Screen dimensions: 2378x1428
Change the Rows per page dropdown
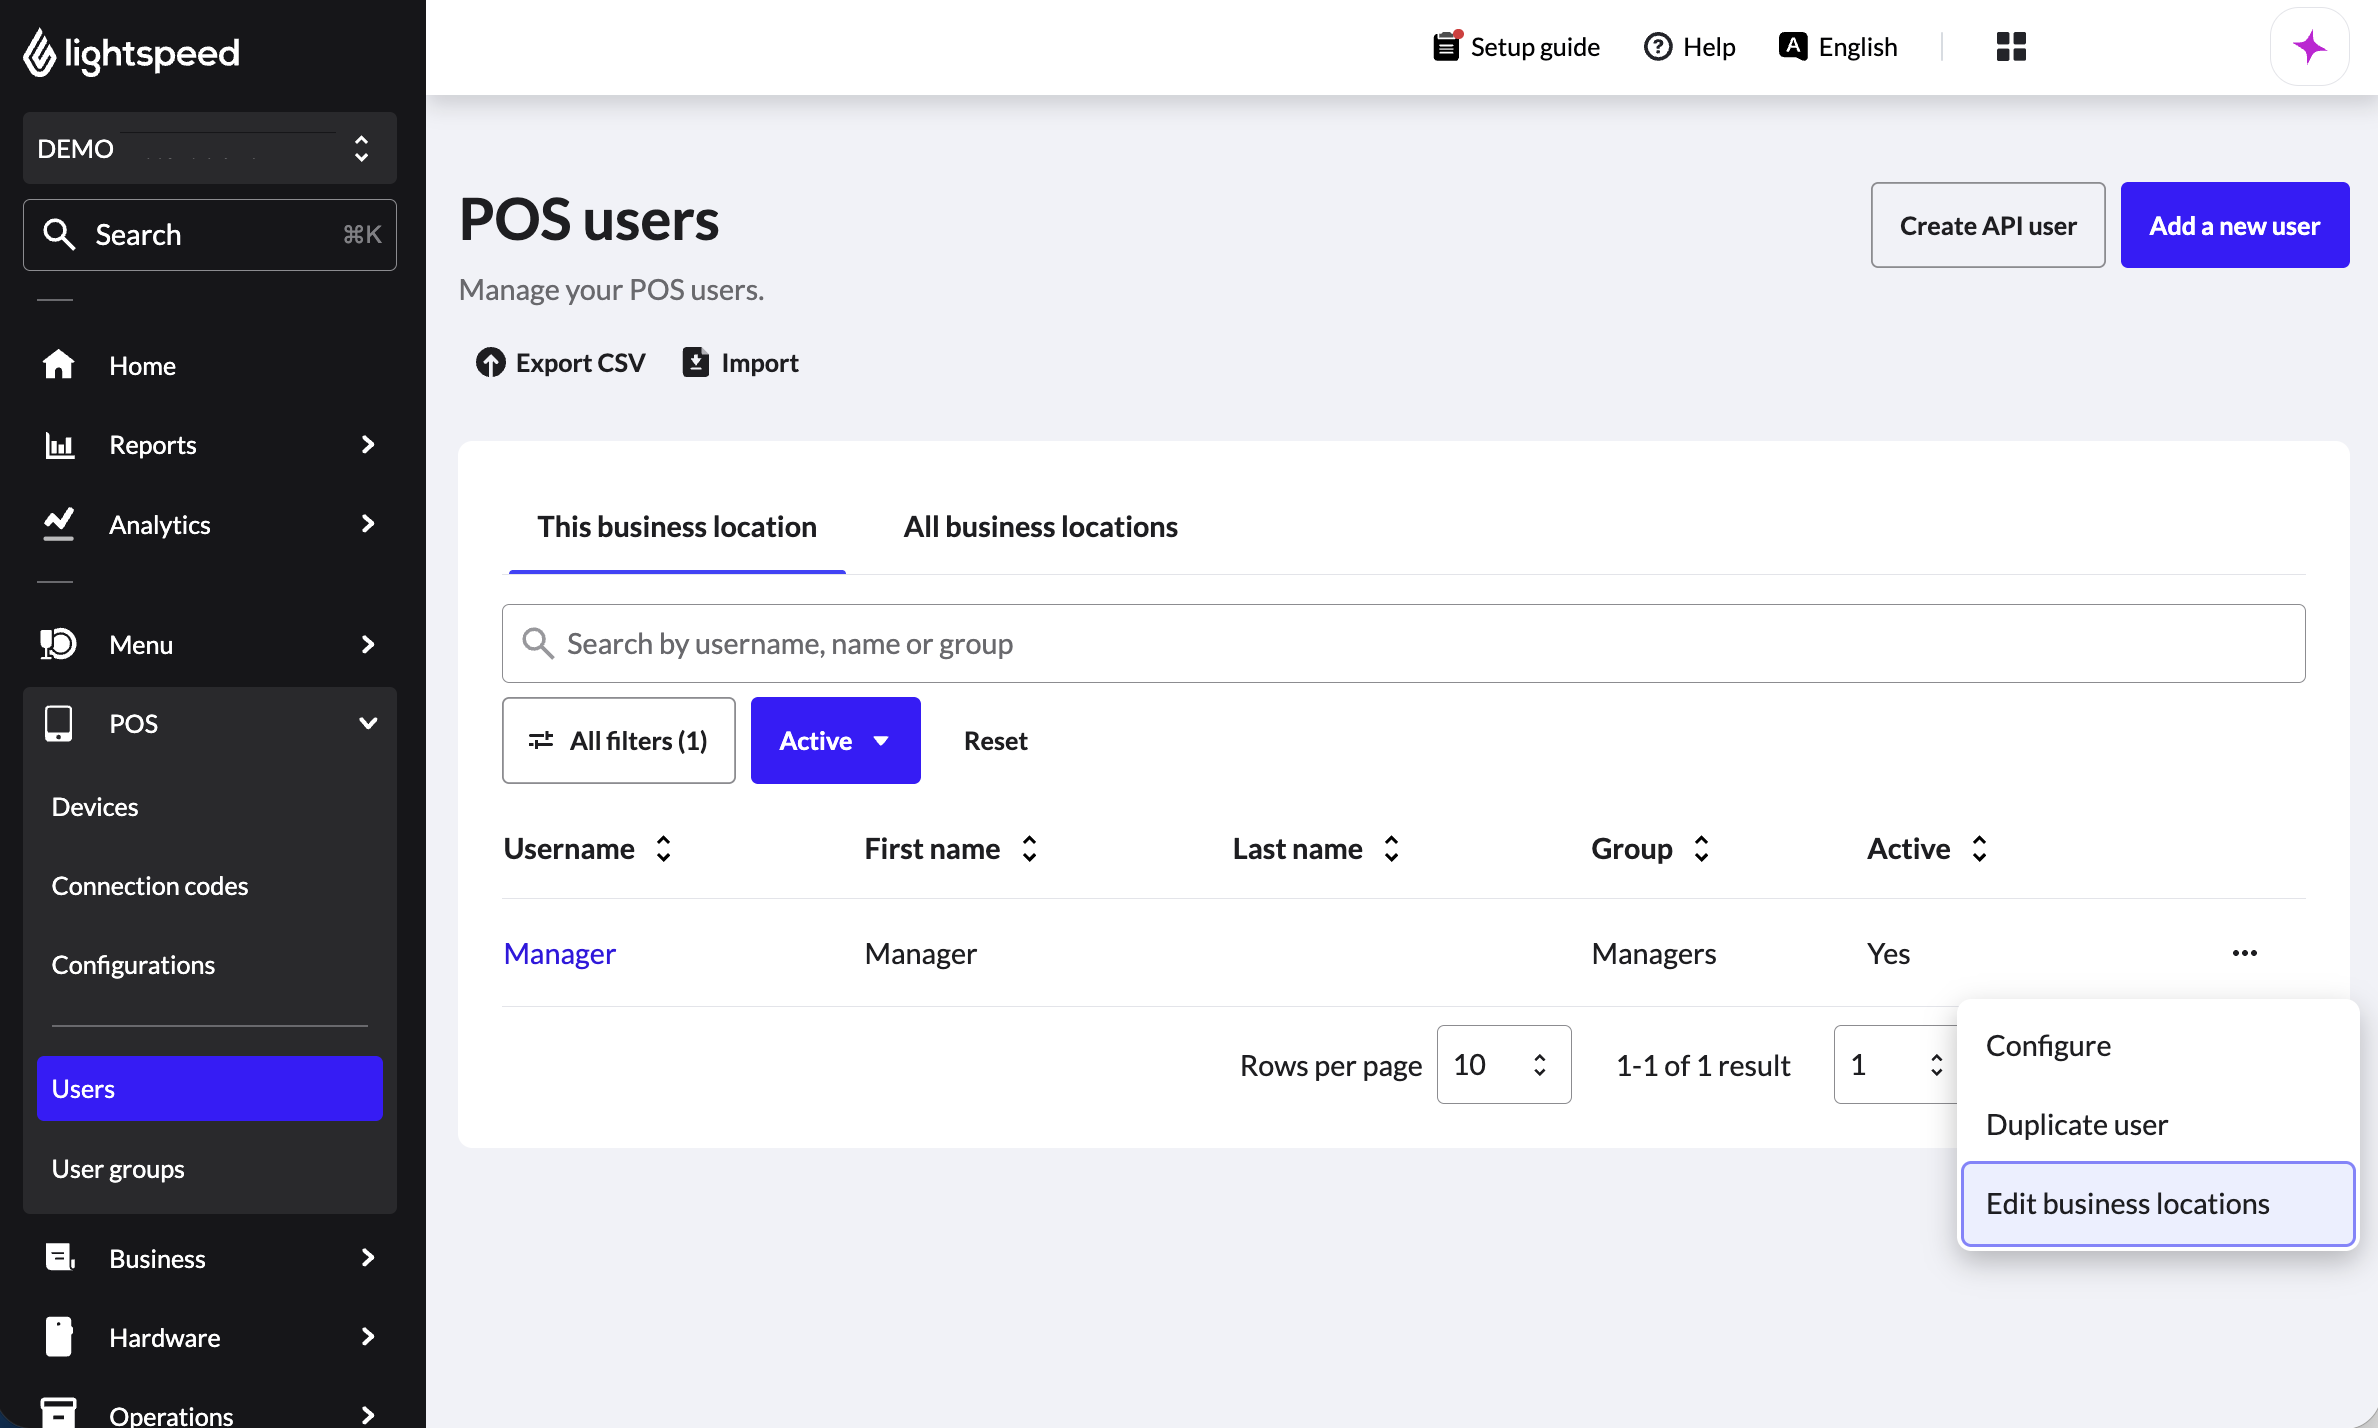pos(1504,1064)
